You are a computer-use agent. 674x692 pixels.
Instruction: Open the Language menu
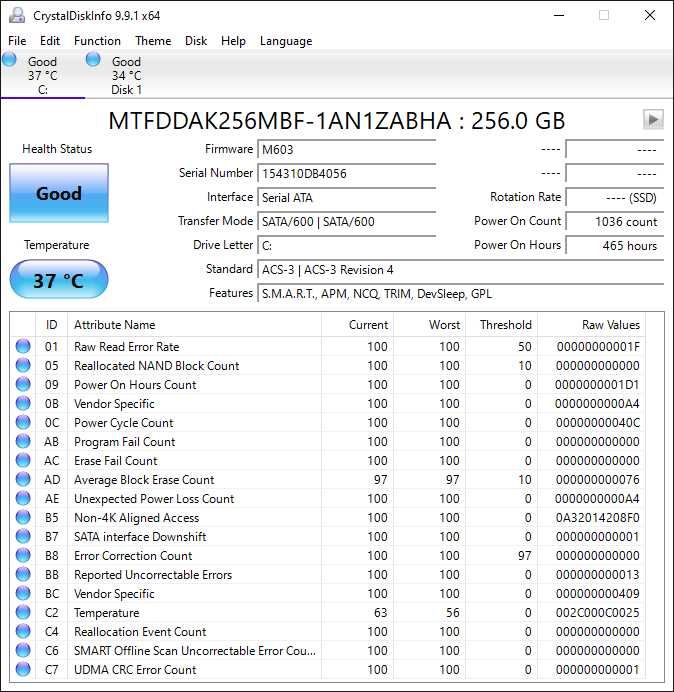286,41
